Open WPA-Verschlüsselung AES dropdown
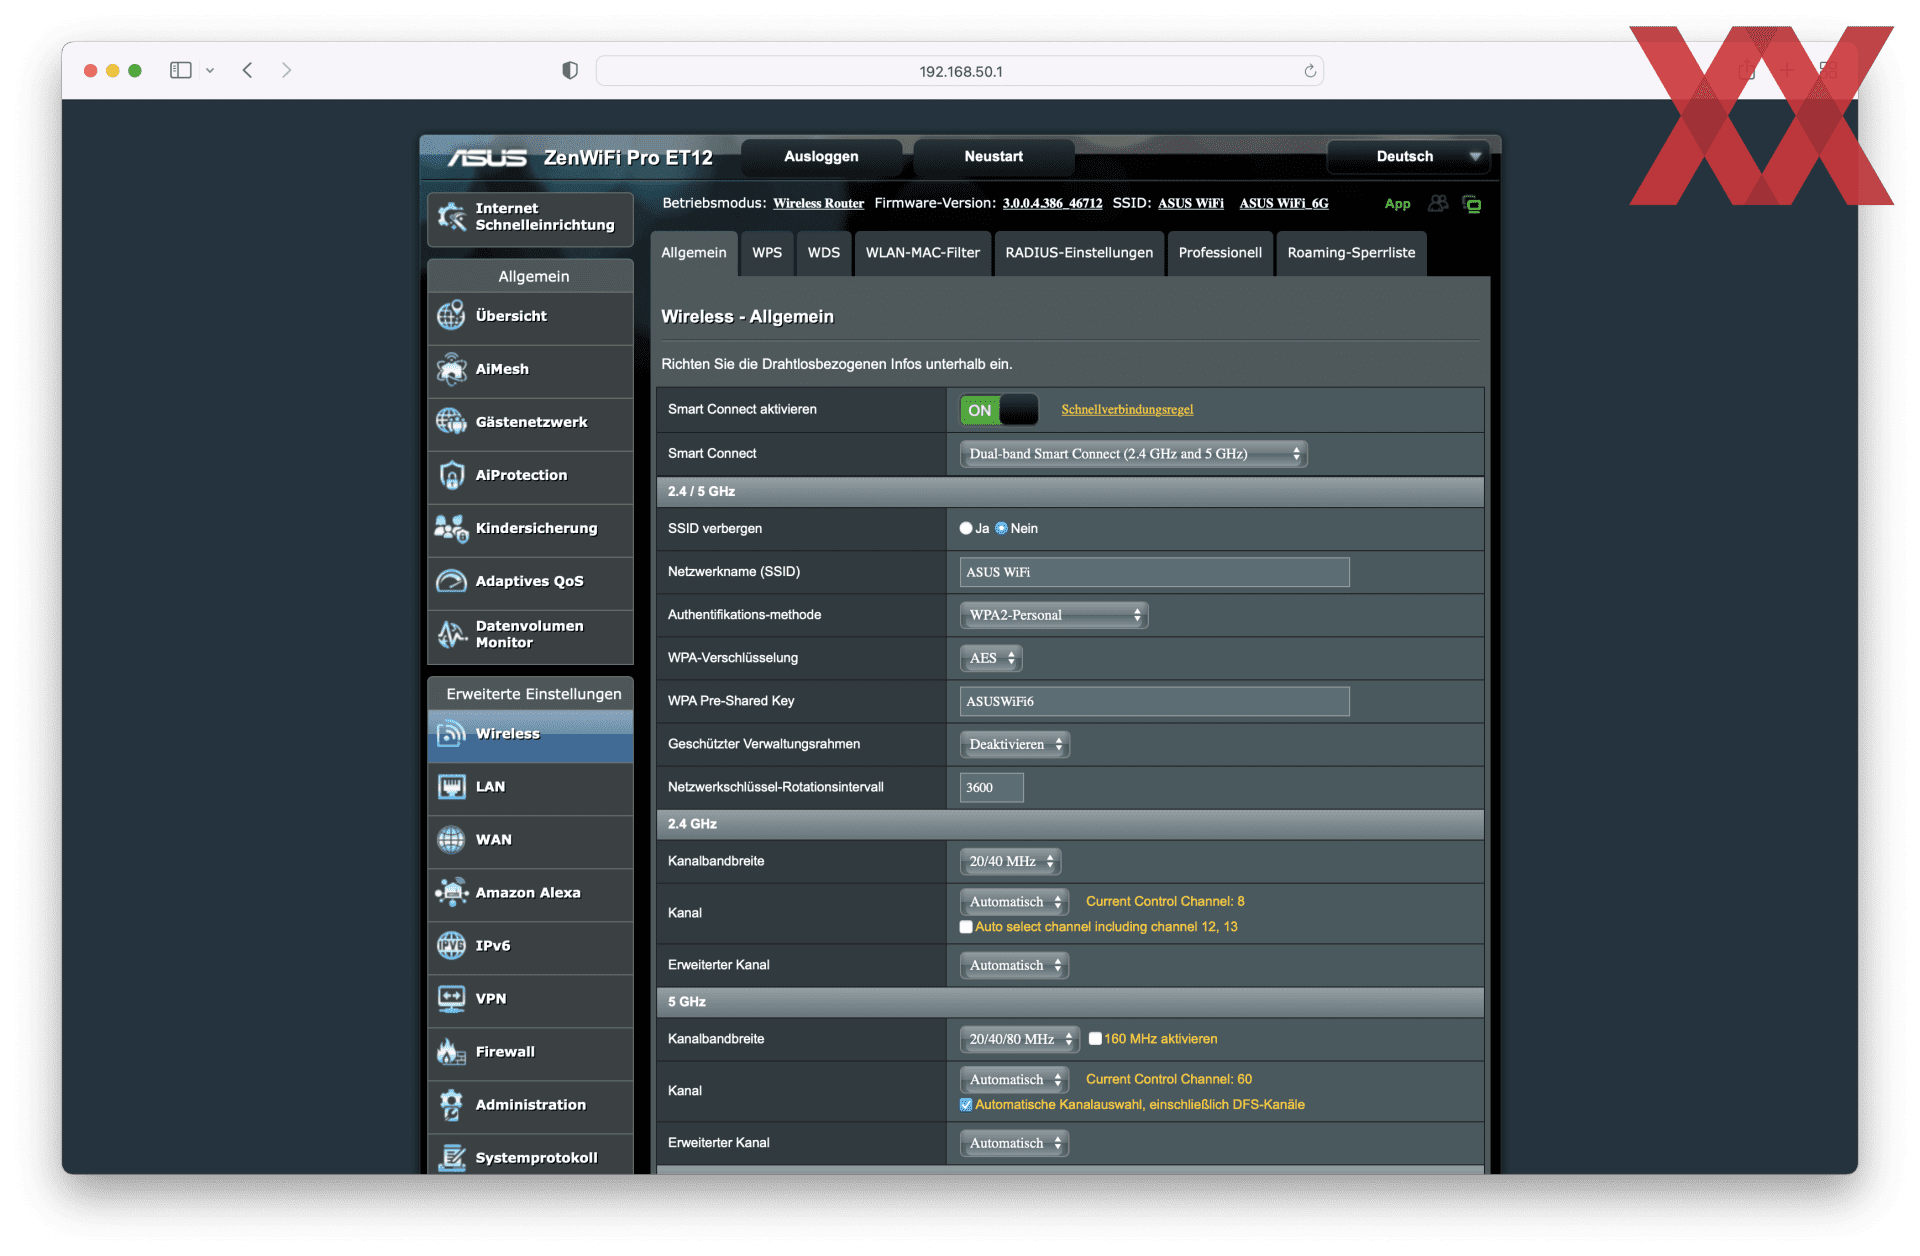Screen dimensions: 1920x1256 click(991, 658)
